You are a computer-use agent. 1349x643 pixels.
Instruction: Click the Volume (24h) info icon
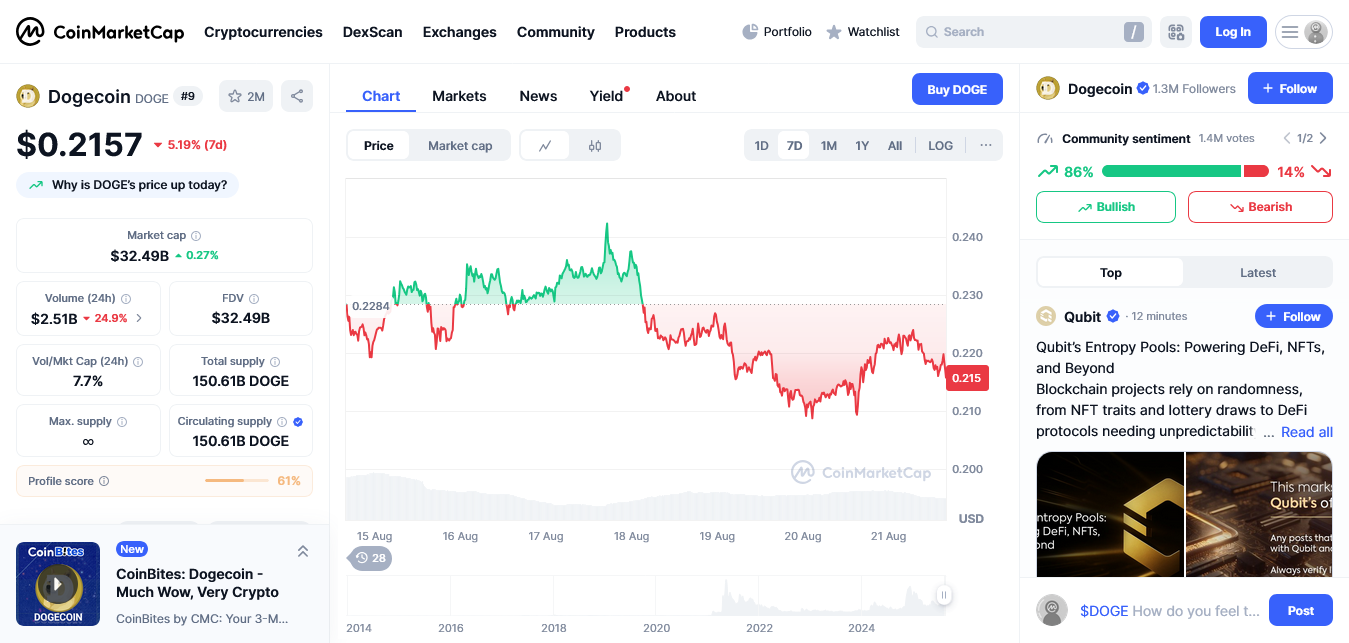[x=126, y=299]
